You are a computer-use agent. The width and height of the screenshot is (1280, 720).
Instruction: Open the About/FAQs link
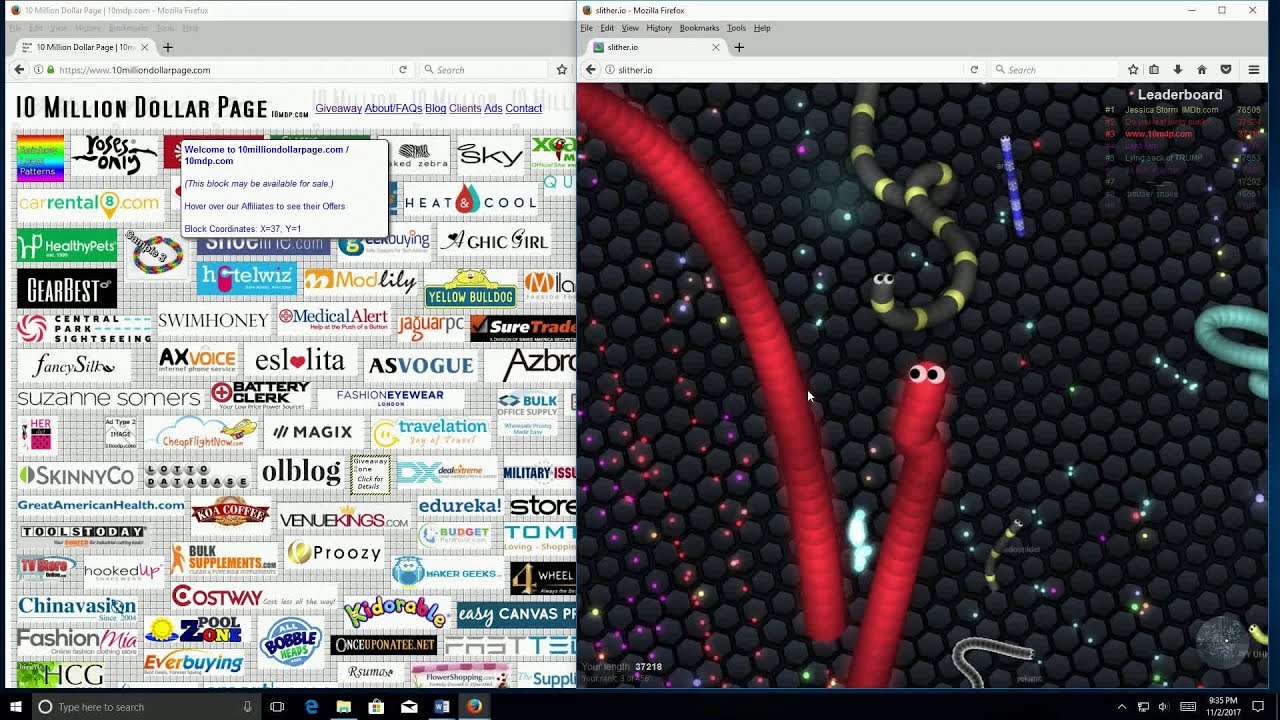tap(393, 108)
